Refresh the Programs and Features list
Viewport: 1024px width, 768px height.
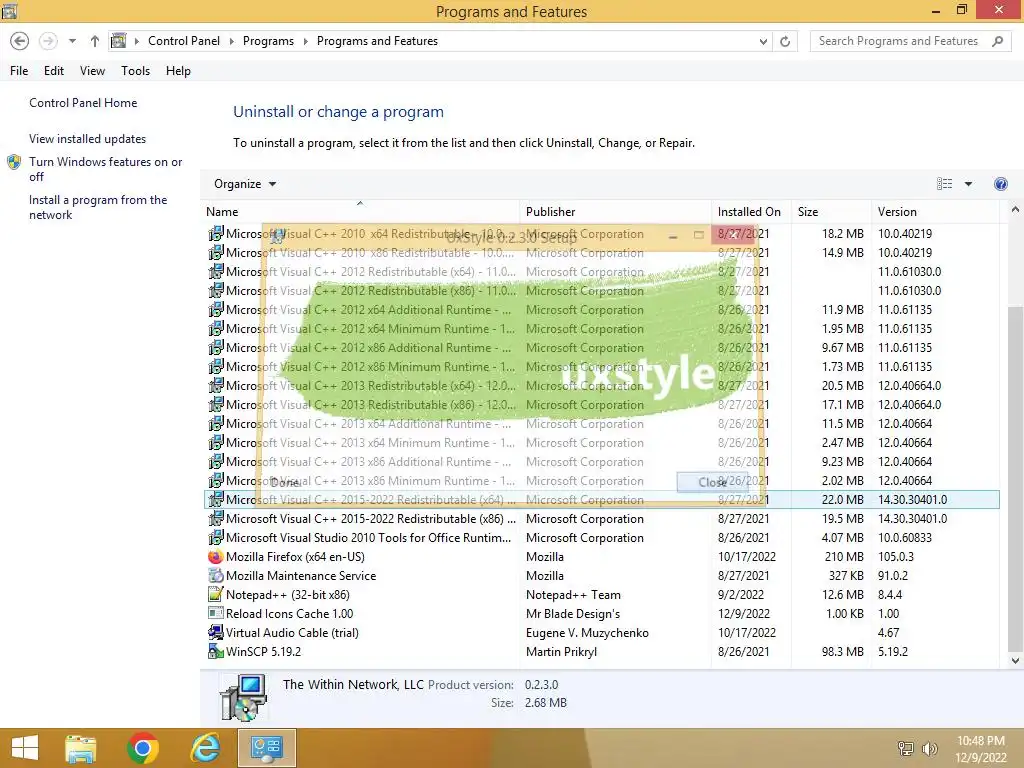click(785, 41)
